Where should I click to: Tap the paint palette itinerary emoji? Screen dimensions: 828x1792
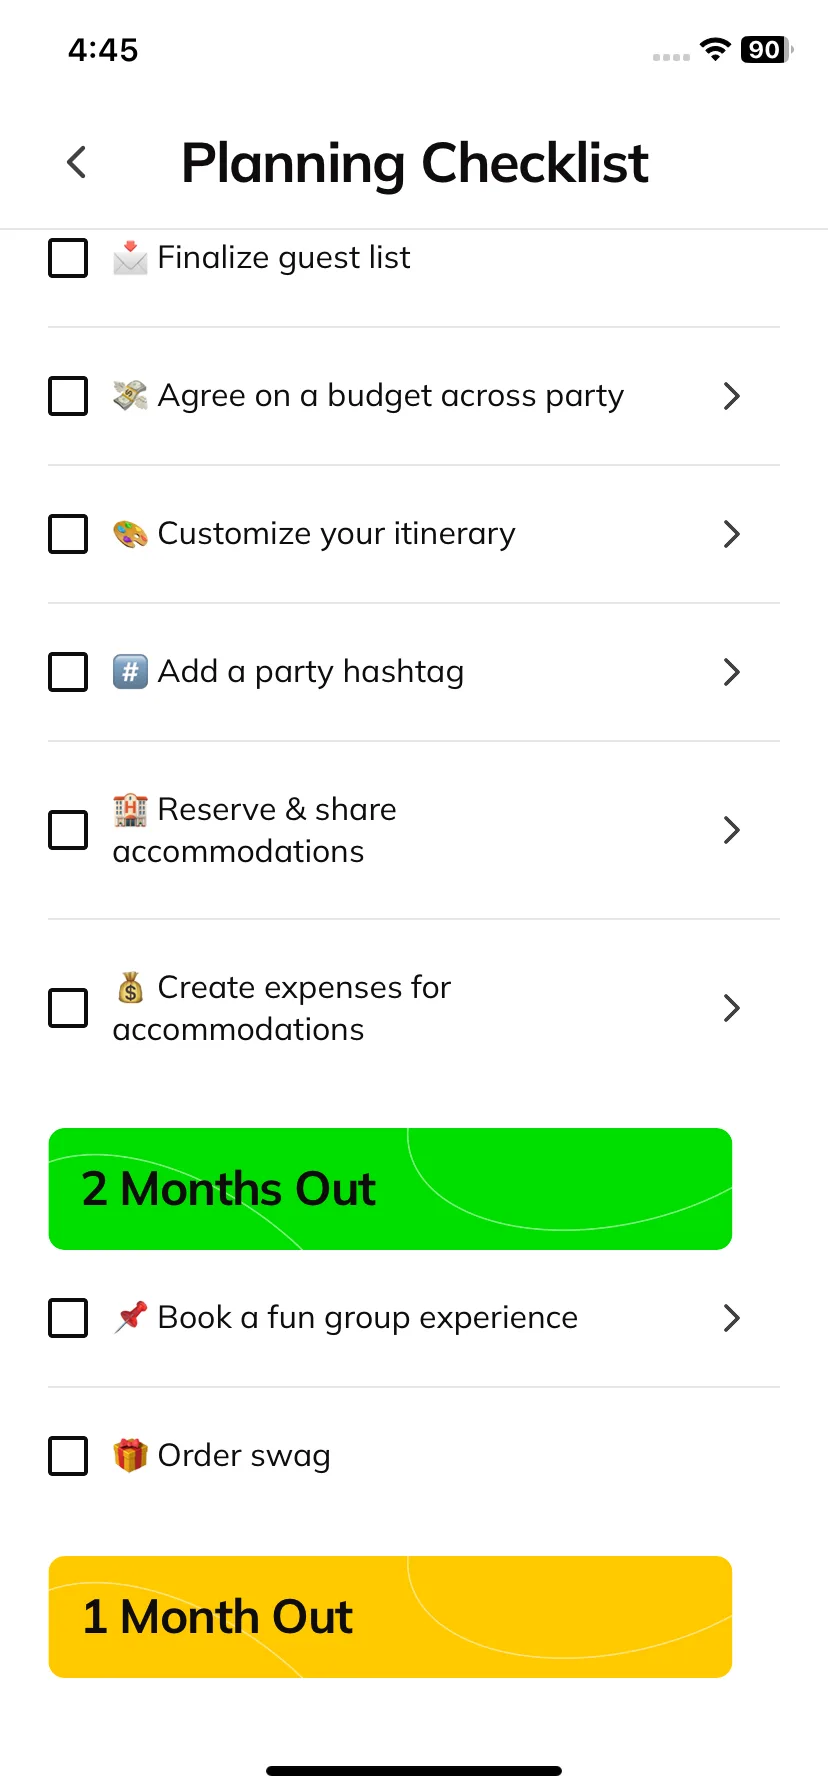pos(130,534)
